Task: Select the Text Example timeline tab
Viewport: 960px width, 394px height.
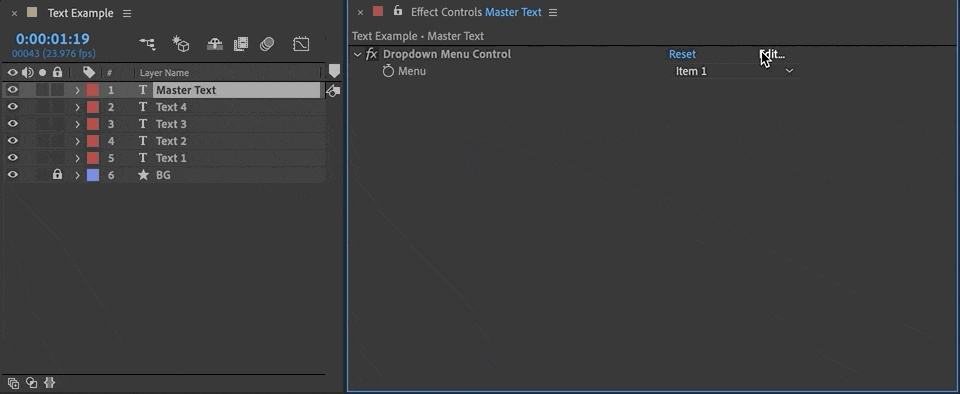Action: pyautogui.click(x=80, y=13)
